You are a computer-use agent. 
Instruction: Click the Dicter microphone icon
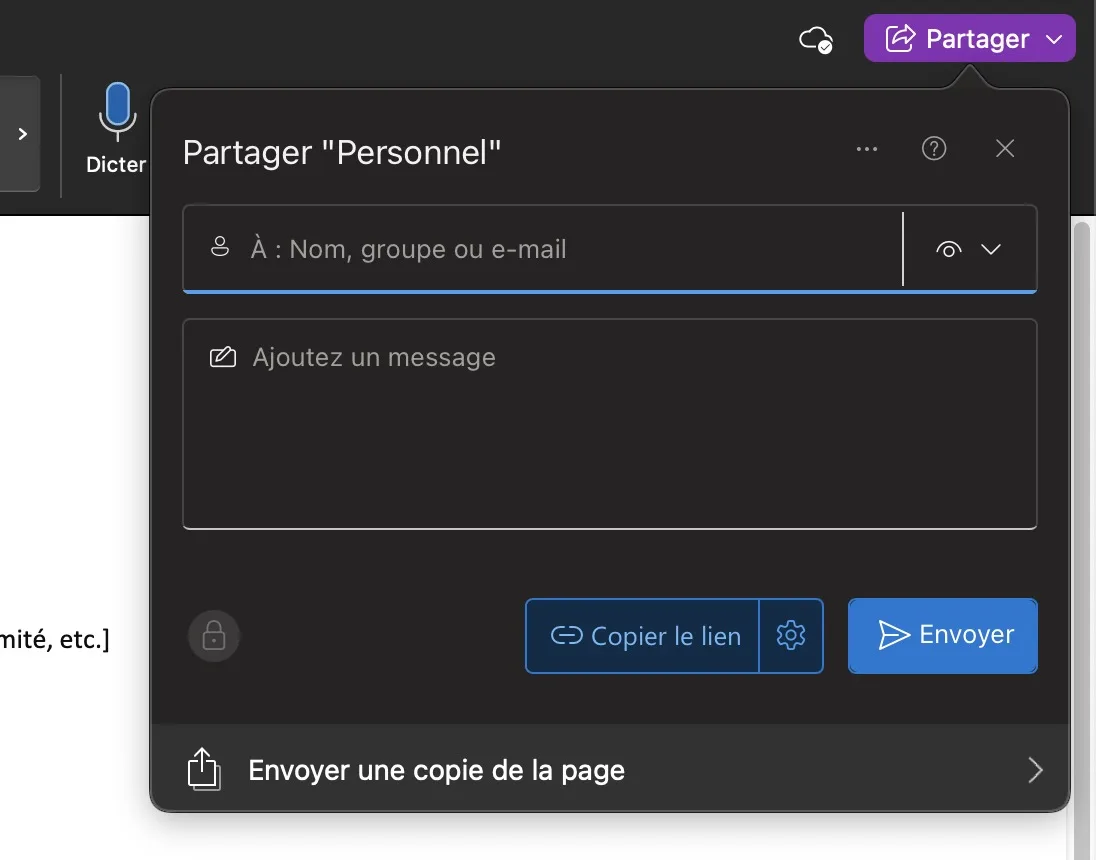117,110
